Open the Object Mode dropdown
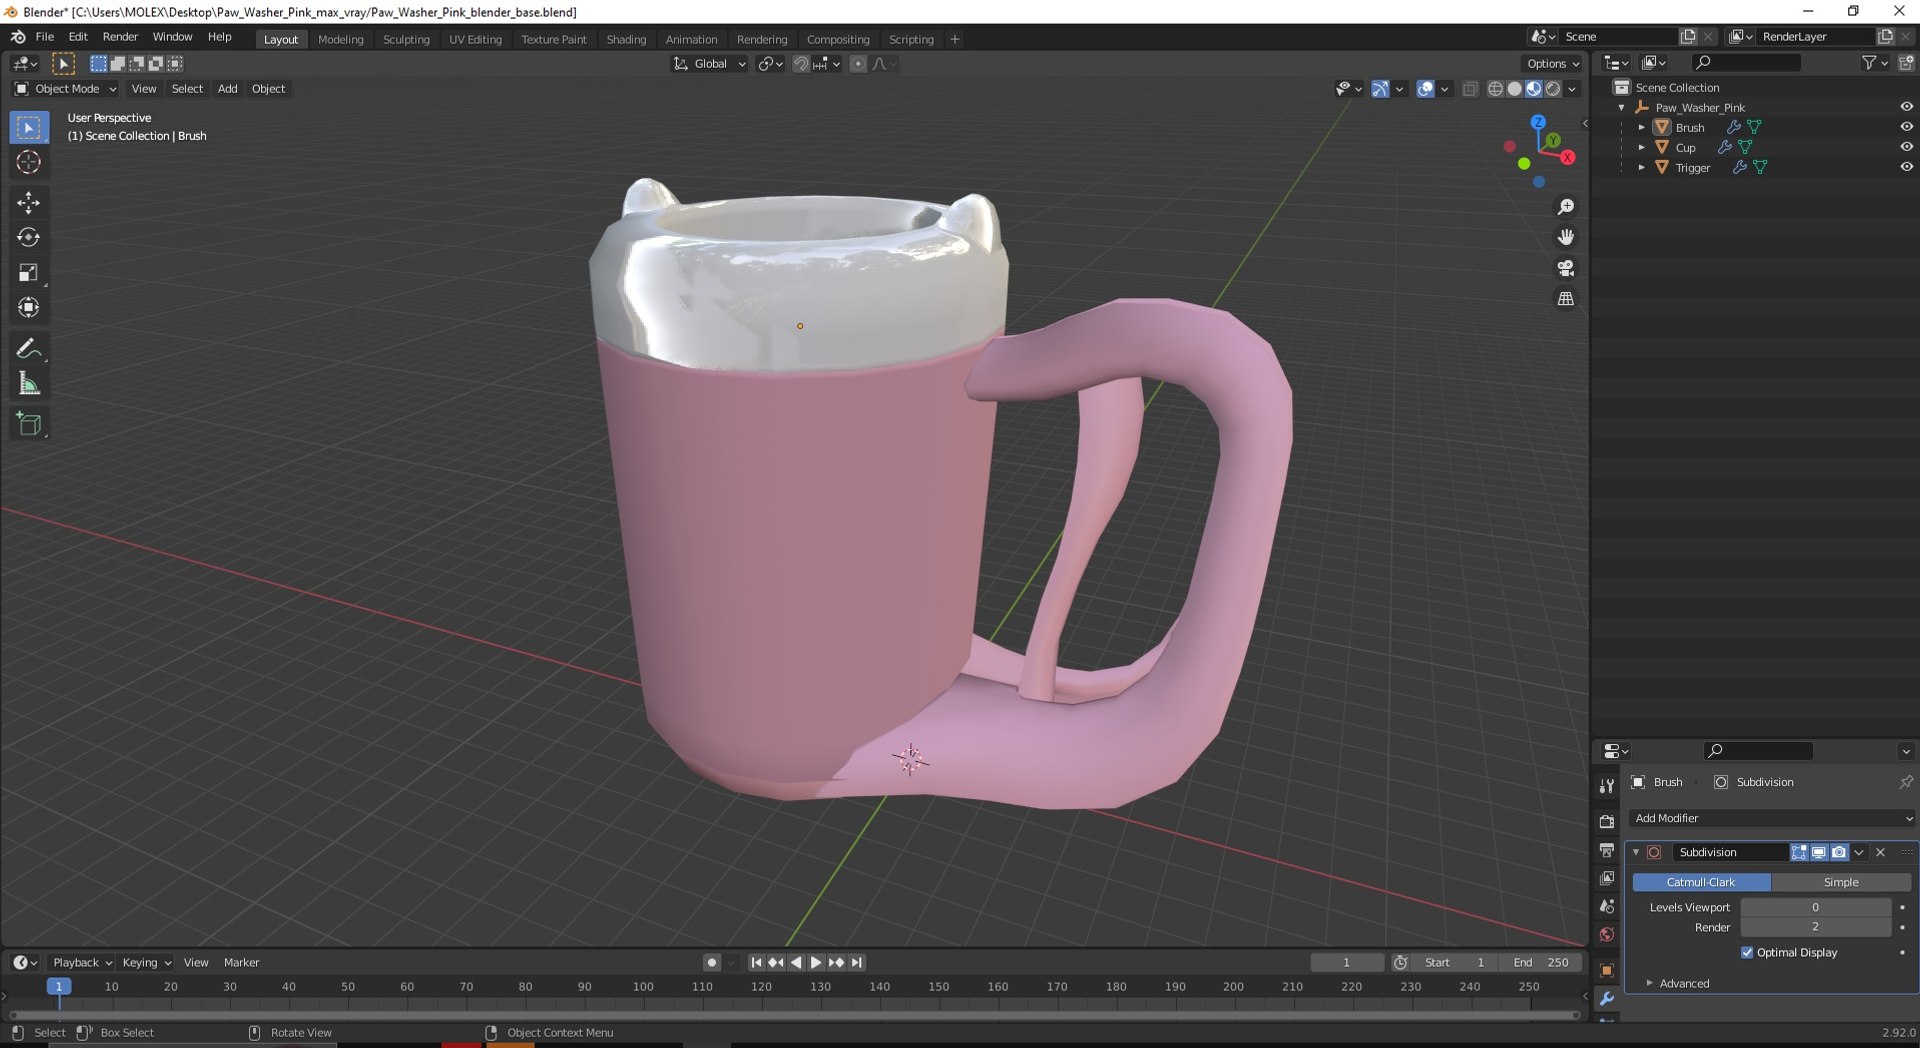This screenshot has width=1920, height=1048. (65, 89)
